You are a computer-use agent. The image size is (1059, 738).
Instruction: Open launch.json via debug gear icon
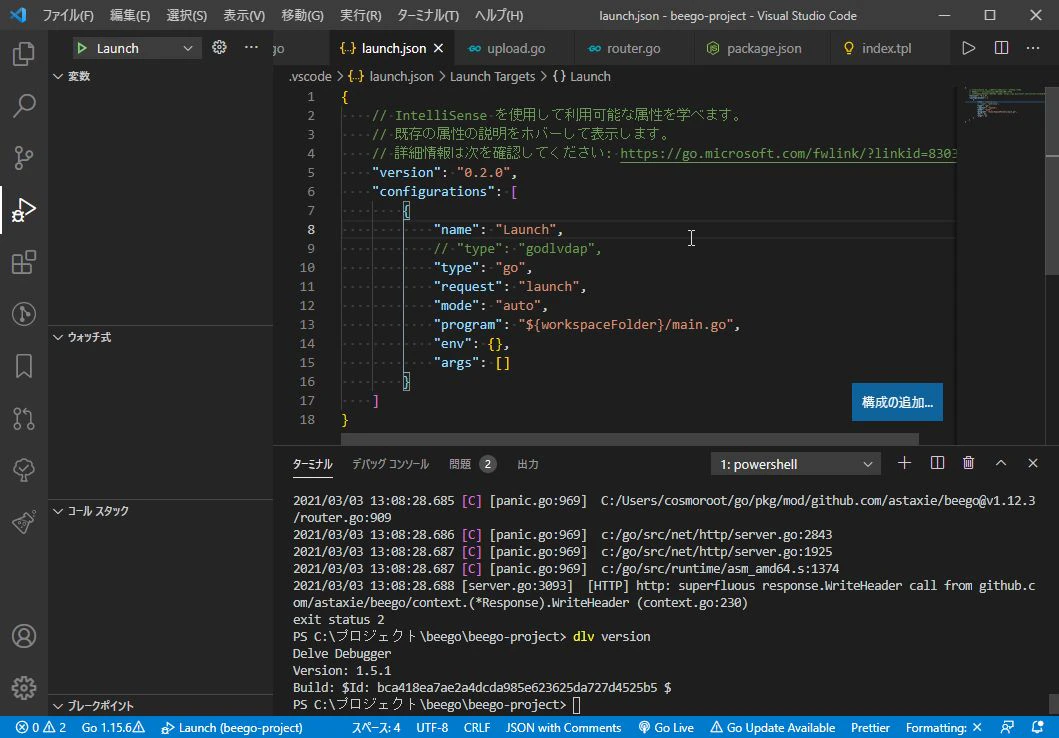[219, 47]
